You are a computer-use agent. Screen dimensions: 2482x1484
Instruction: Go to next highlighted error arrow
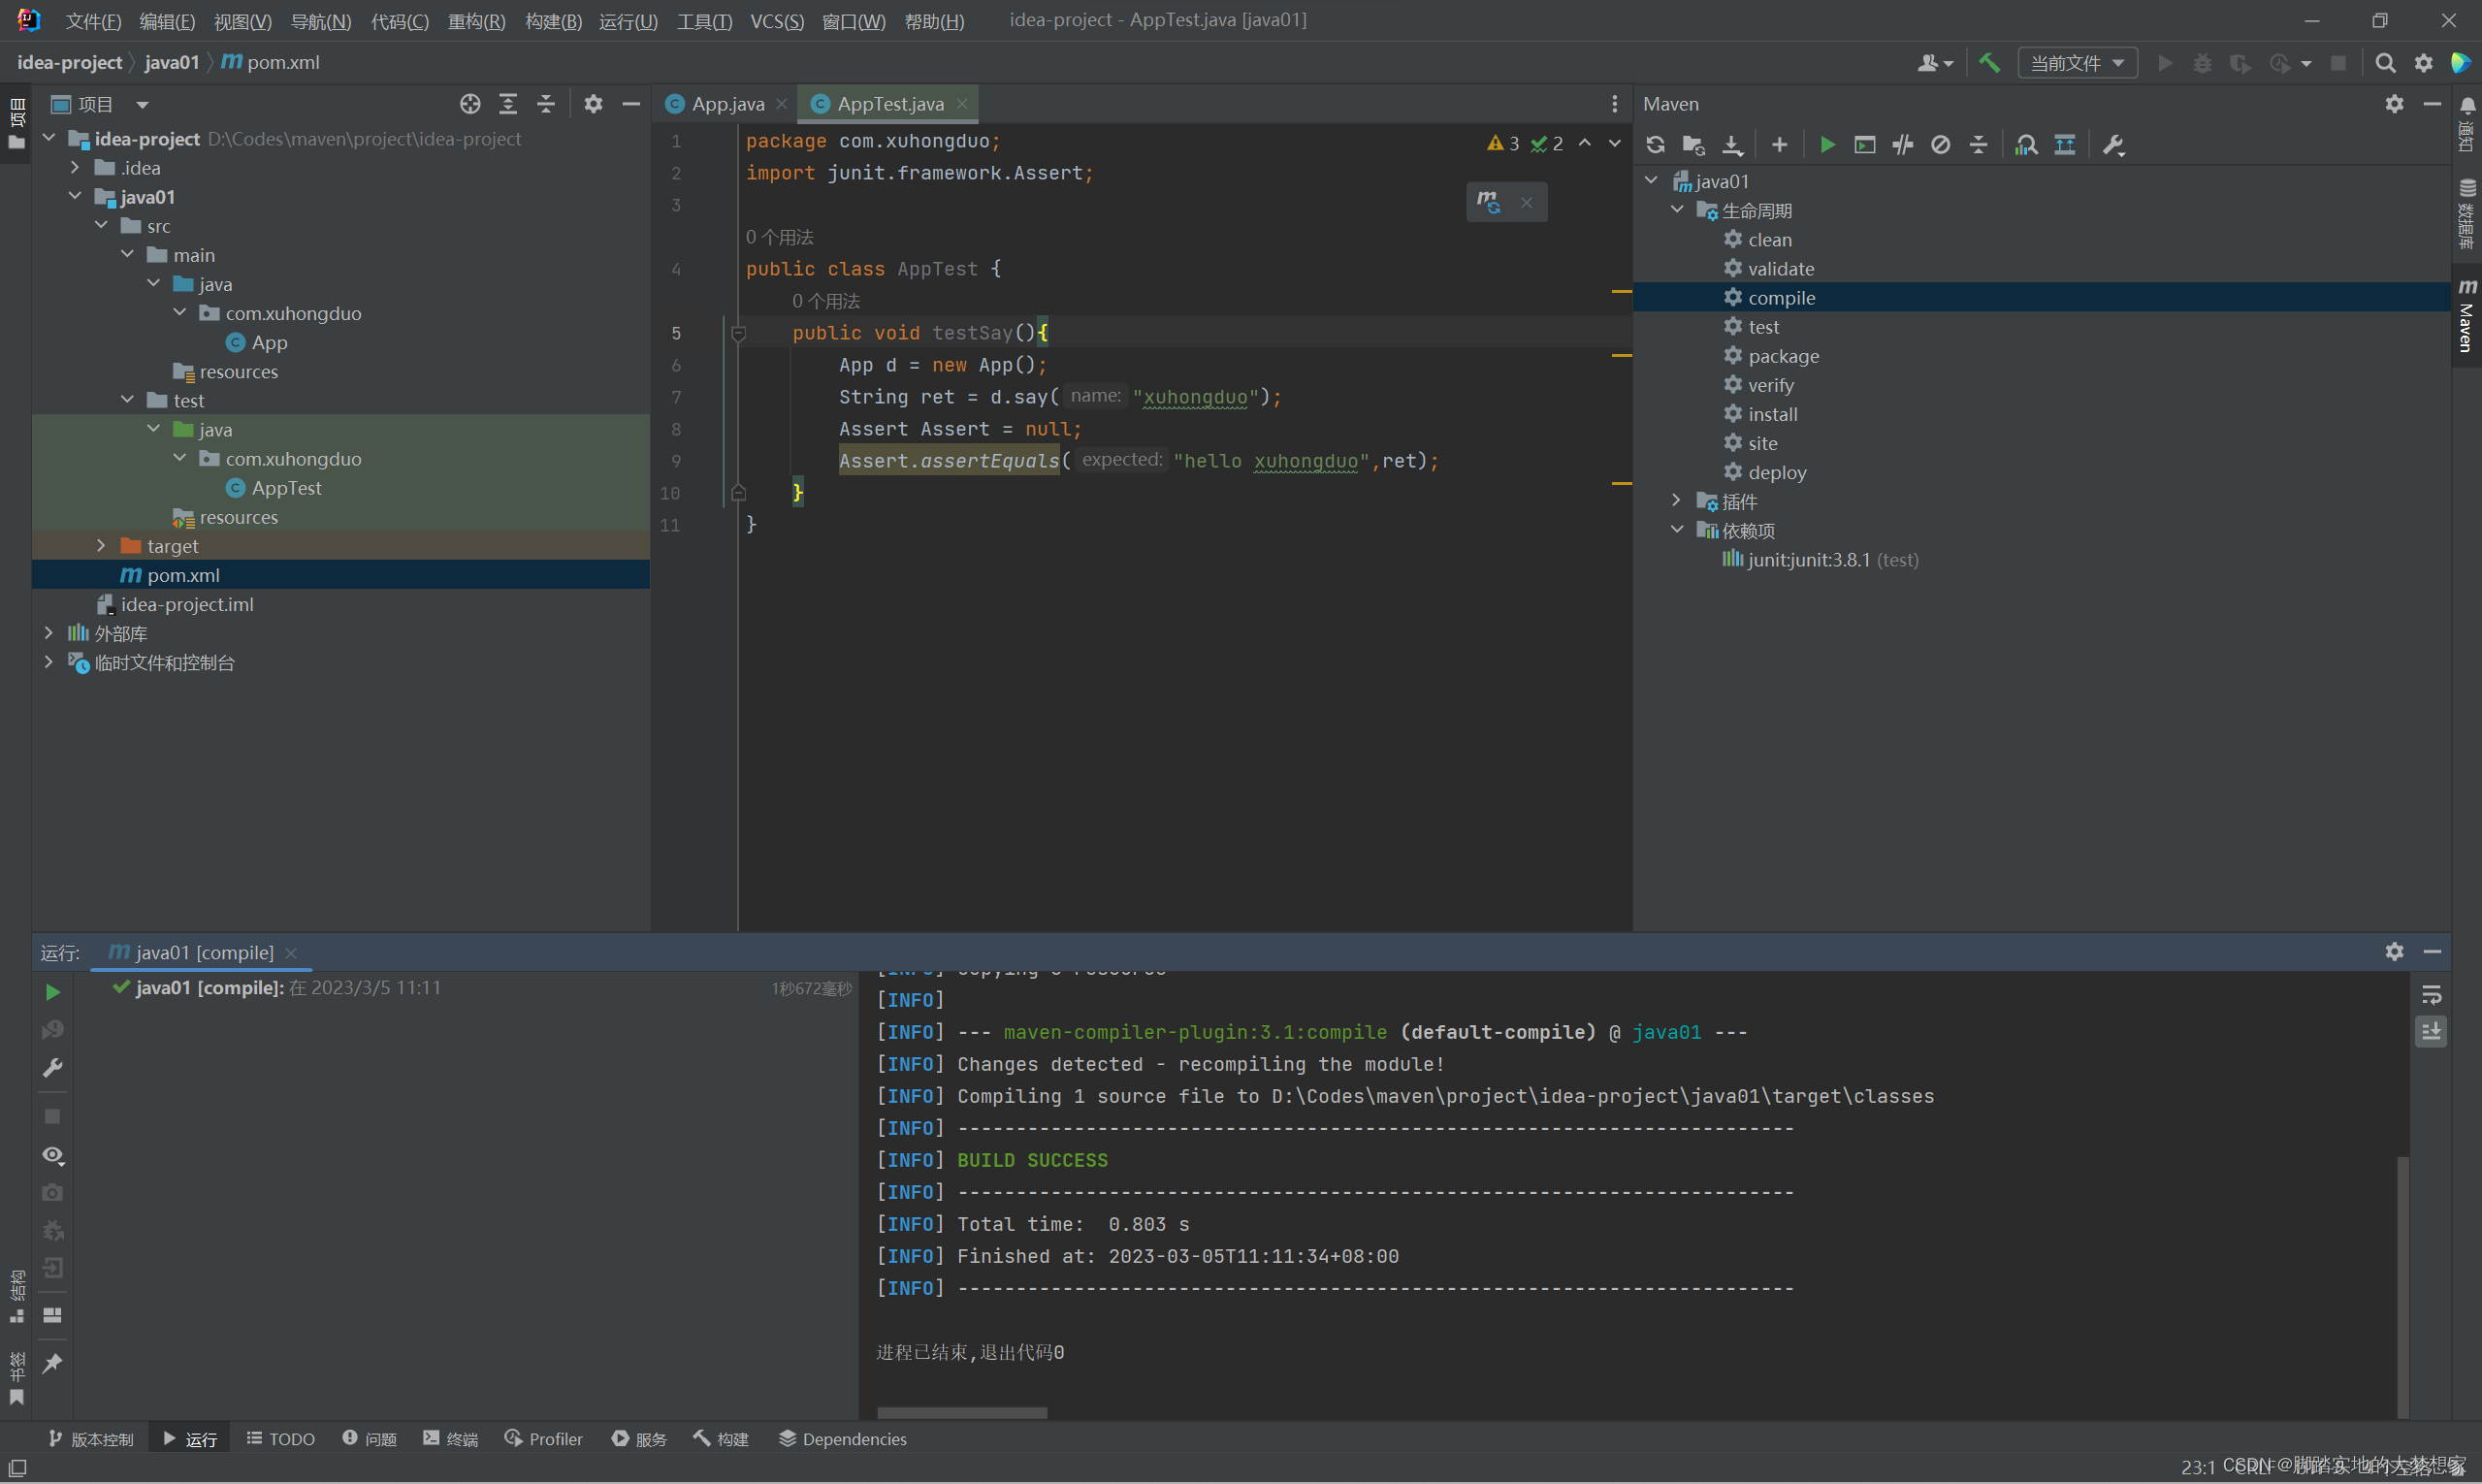[1615, 143]
